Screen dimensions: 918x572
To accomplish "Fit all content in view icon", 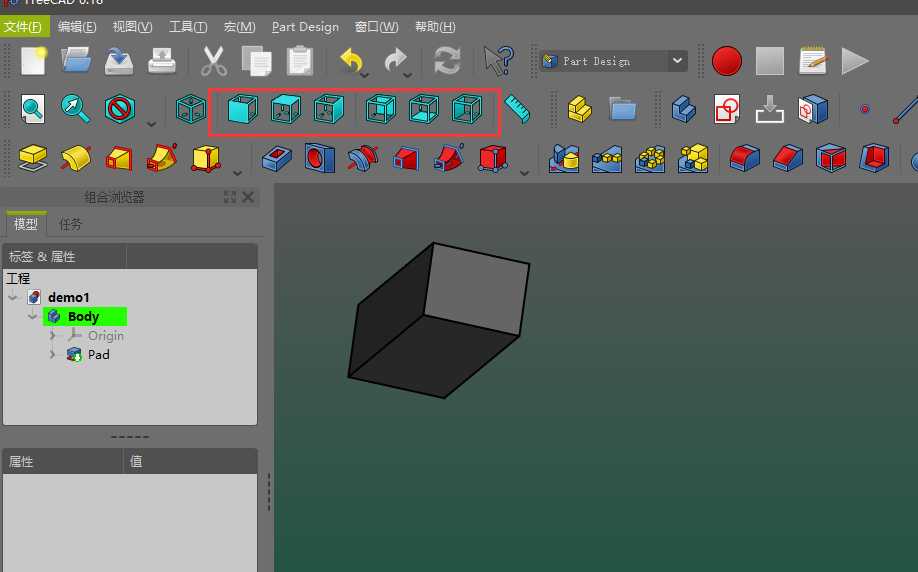I will click(x=33, y=109).
